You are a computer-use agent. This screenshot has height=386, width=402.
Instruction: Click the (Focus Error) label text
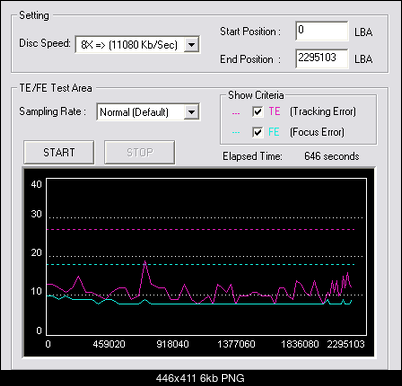point(317,132)
